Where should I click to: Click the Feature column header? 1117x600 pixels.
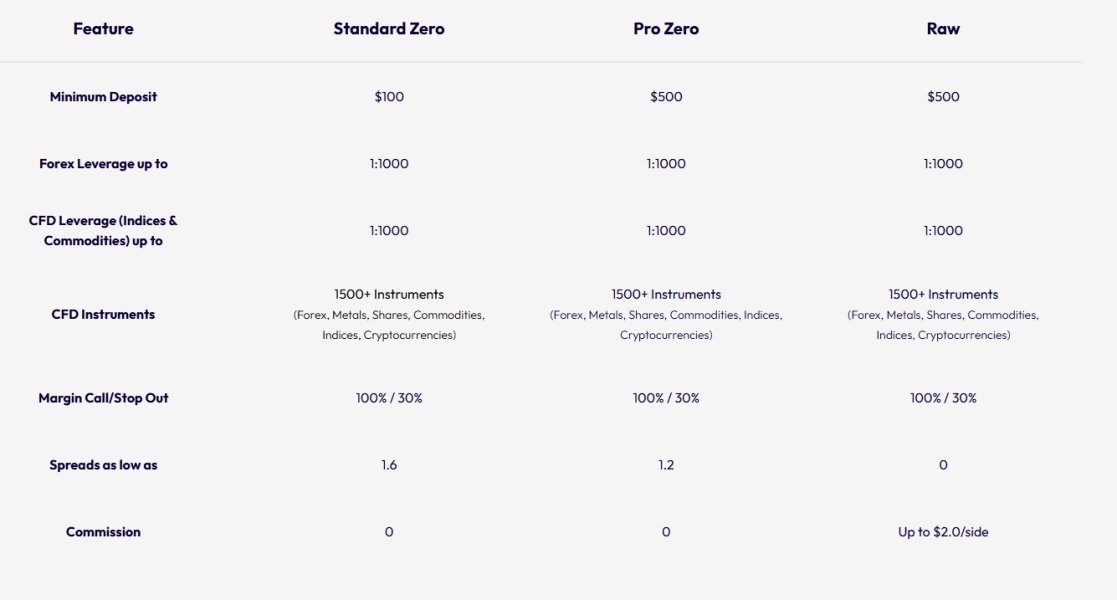[103, 29]
